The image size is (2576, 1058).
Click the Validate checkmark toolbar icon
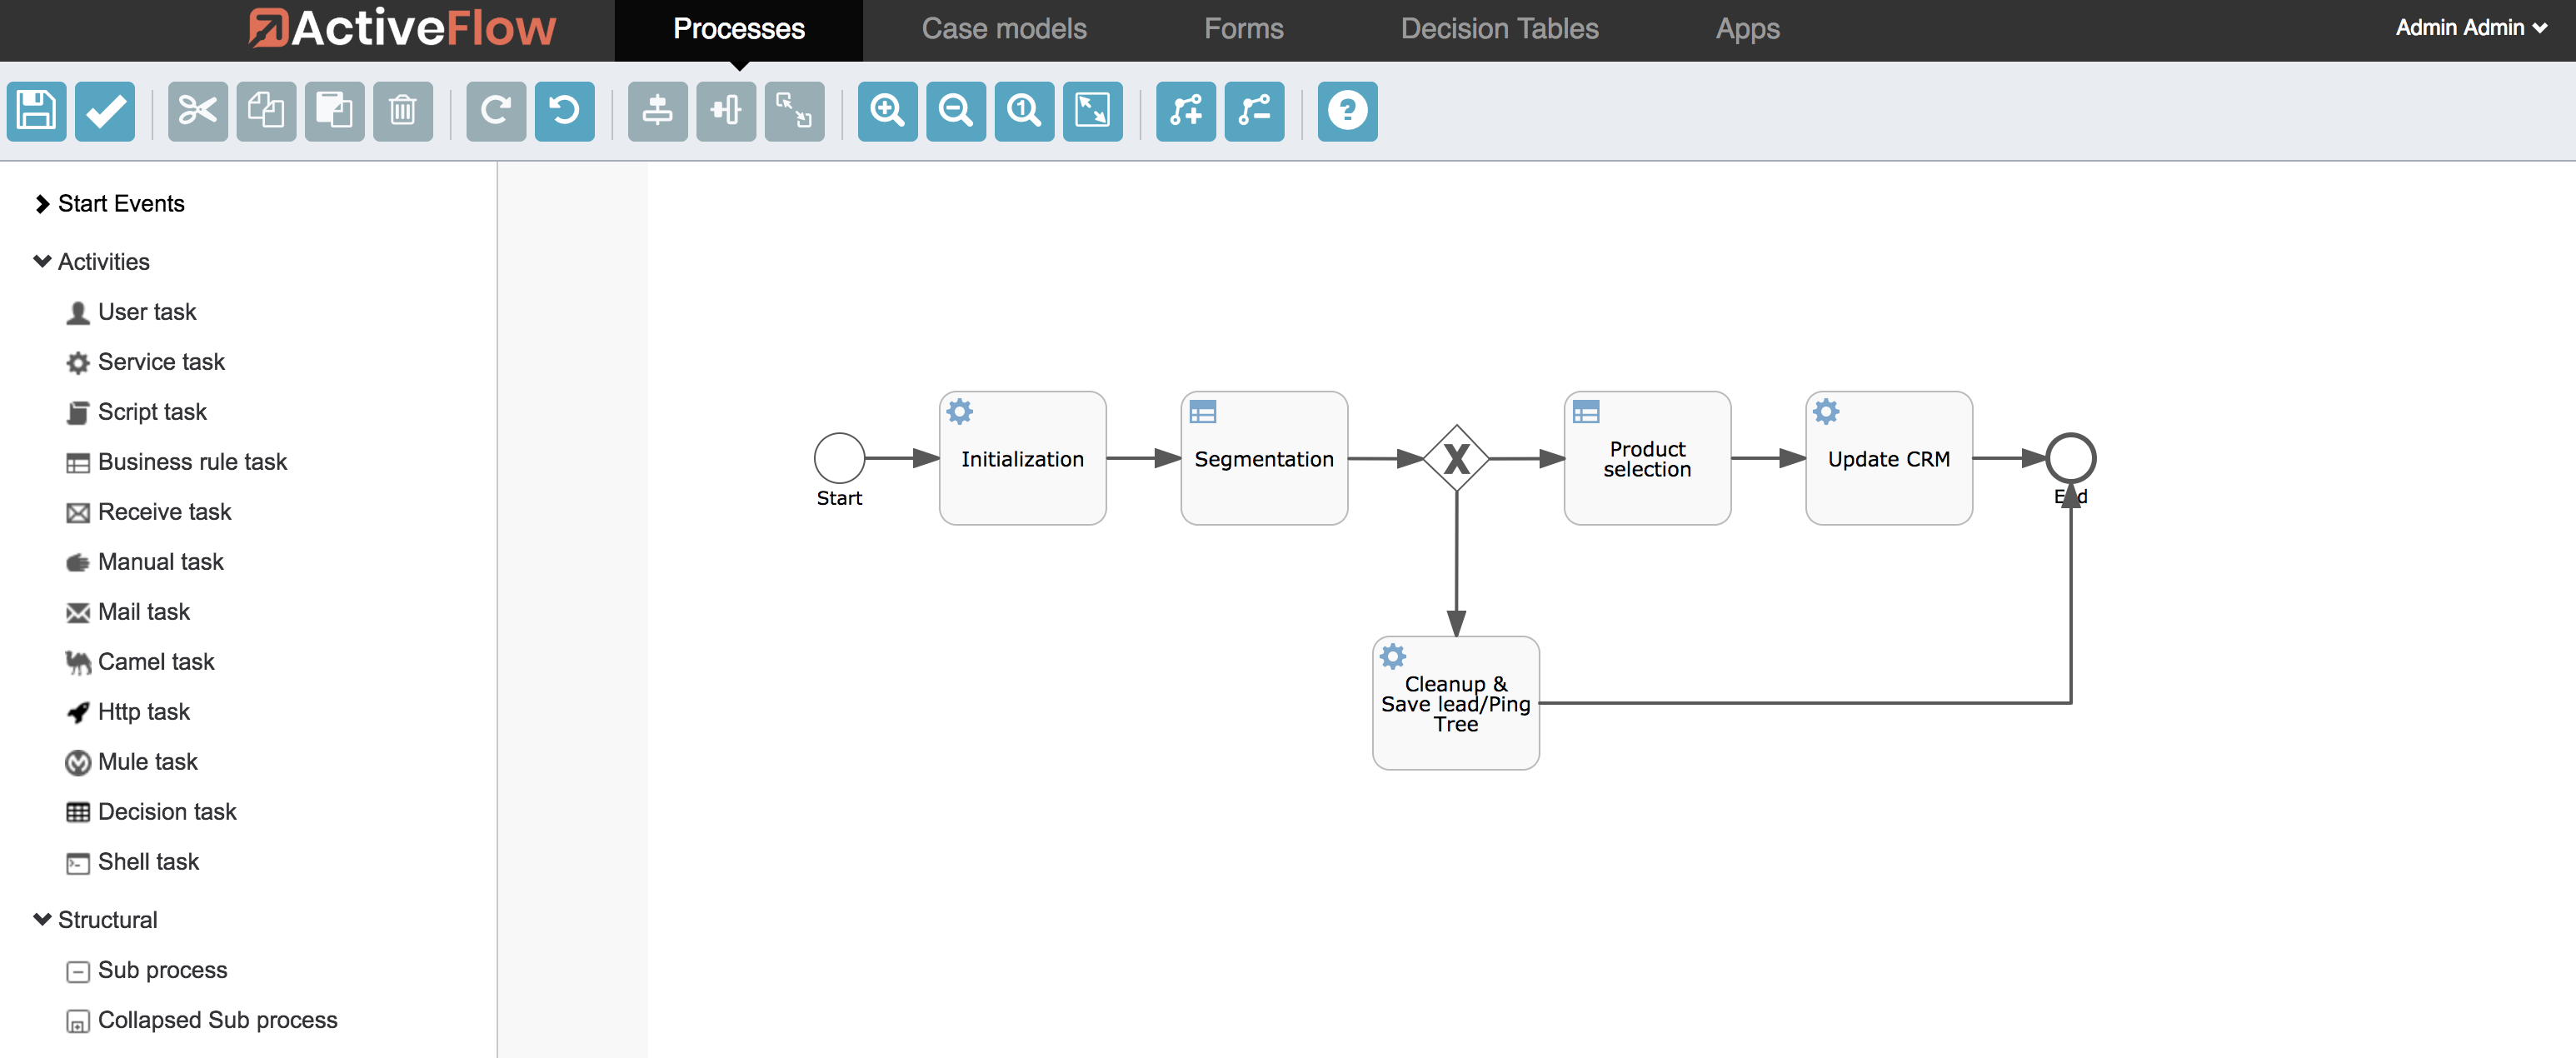(x=105, y=111)
